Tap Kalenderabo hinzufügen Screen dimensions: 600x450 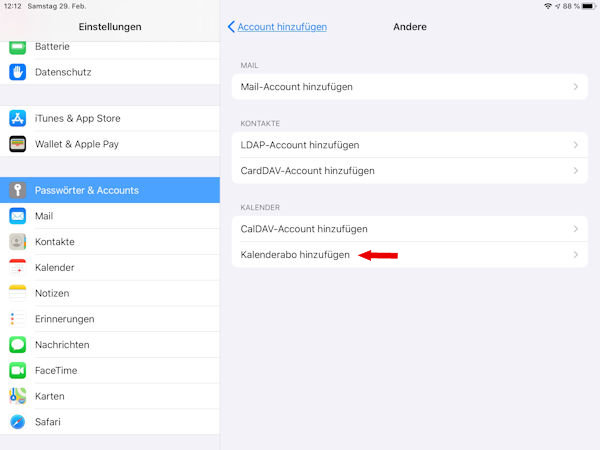pyautogui.click(x=296, y=255)
